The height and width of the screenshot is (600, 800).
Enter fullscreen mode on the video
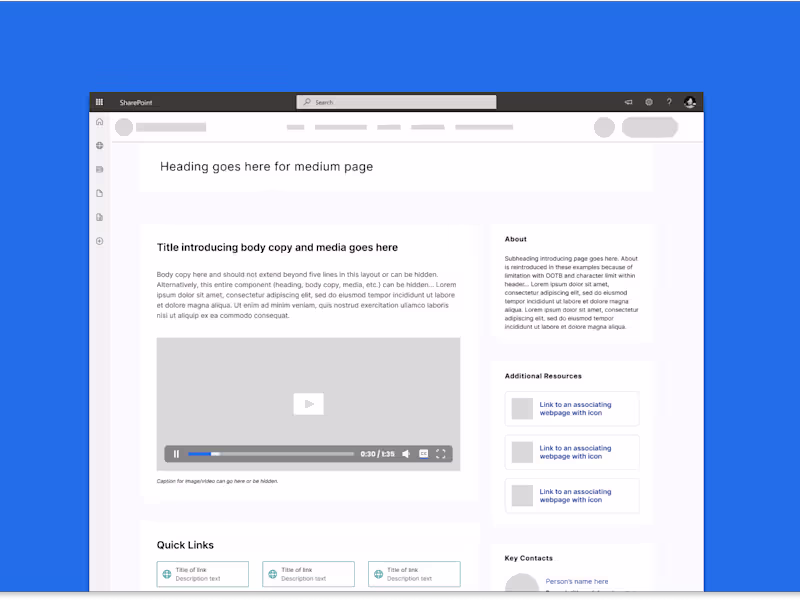click(x=440, y=454)
